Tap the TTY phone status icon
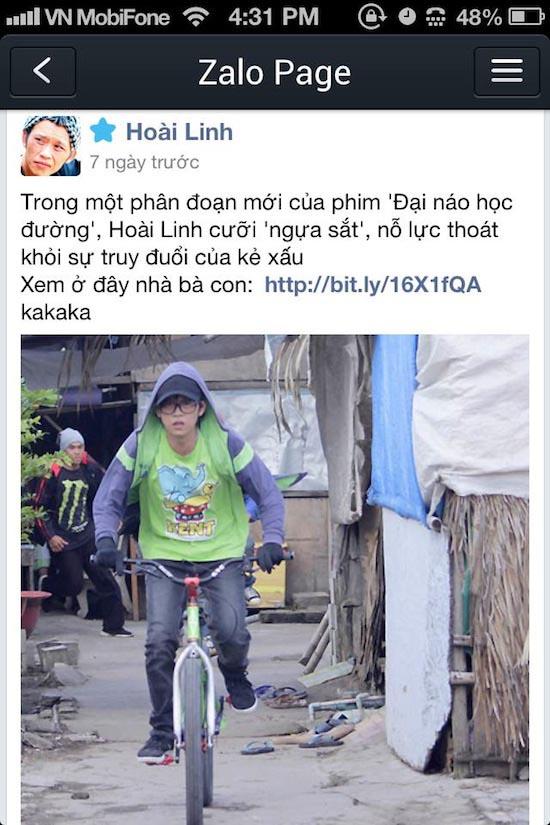Viewport: 550px width, 825px height. pos(435,17)
